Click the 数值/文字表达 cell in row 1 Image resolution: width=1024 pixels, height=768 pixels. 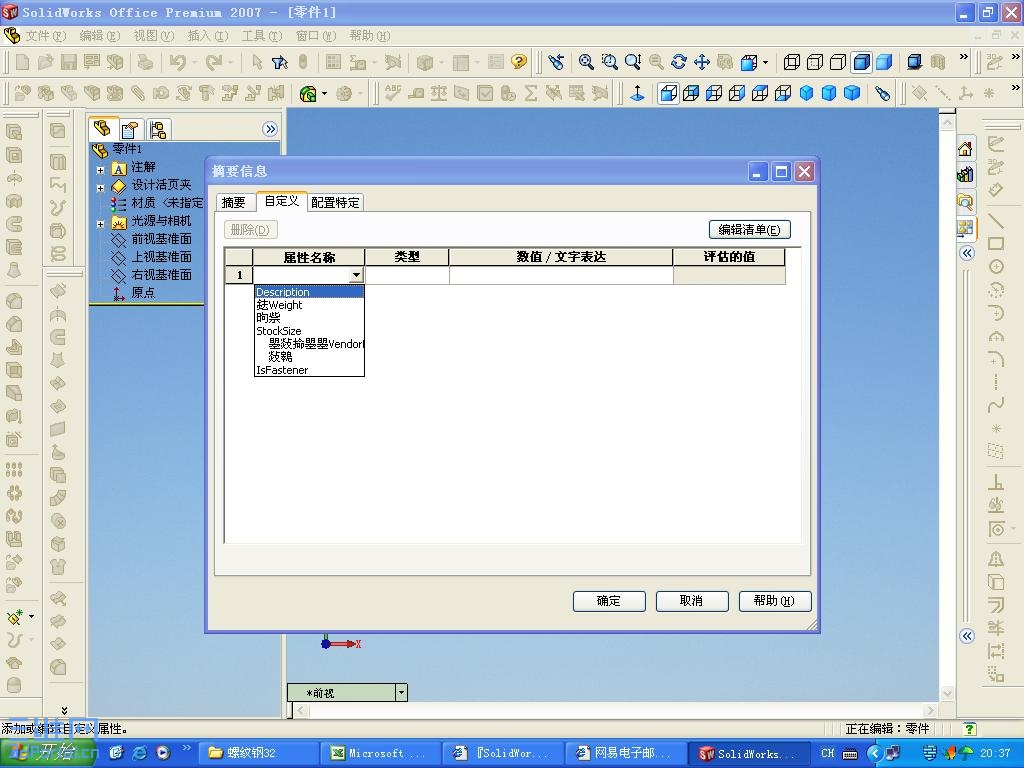click(560, 275)
